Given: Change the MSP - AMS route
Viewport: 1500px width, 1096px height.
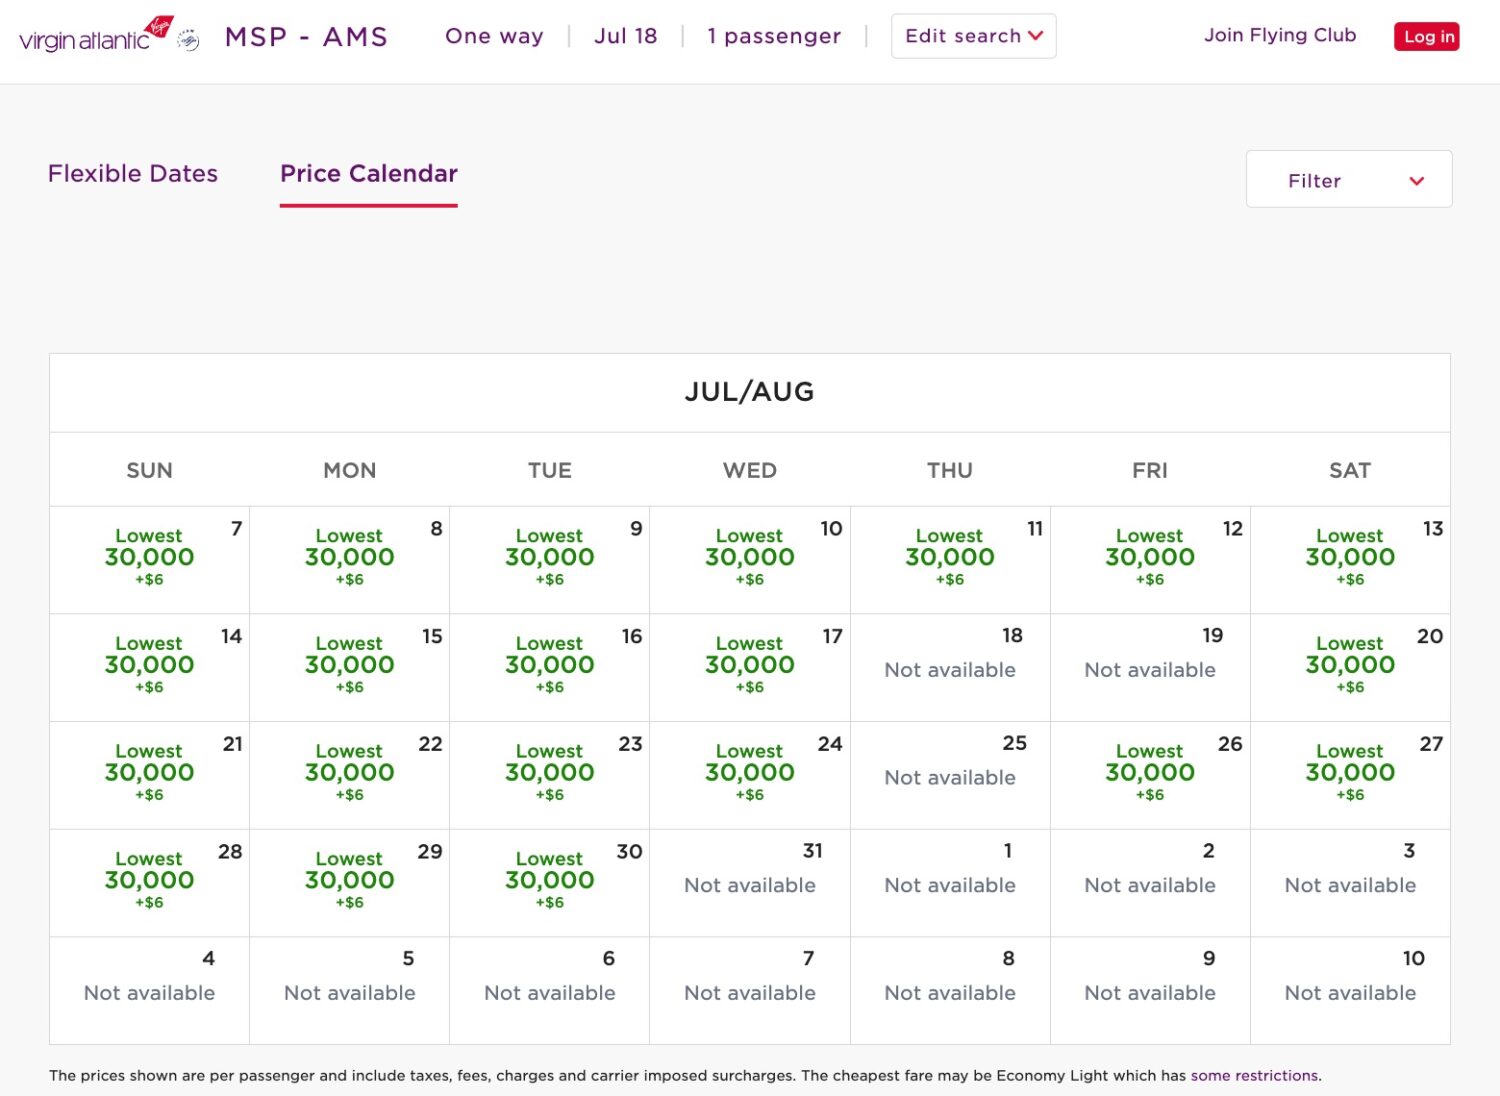Looking at the screenshot, I should pos(306,36).
